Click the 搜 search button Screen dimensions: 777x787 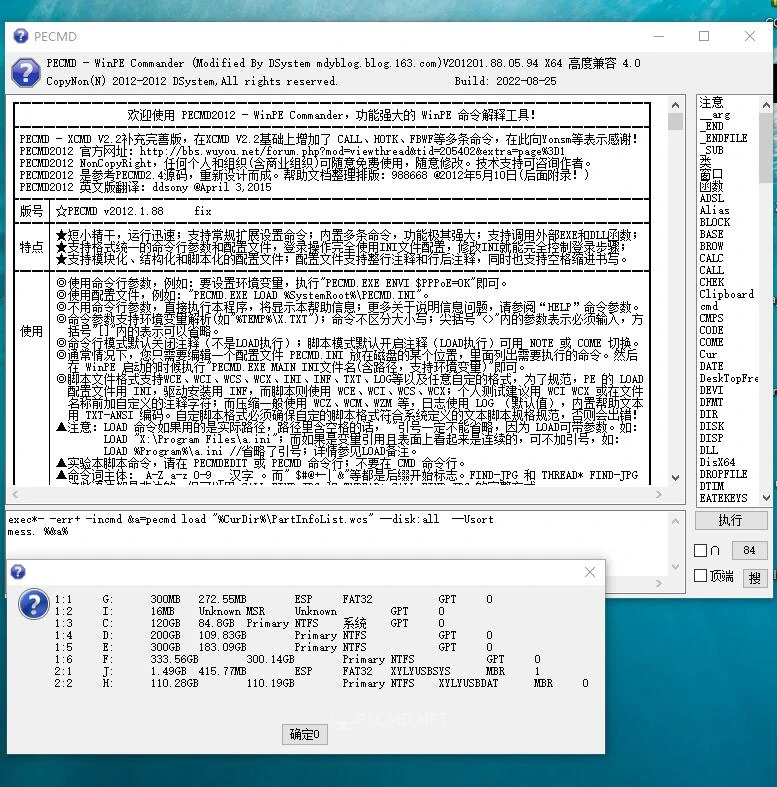pyautogui.click(x=755, y=578)
